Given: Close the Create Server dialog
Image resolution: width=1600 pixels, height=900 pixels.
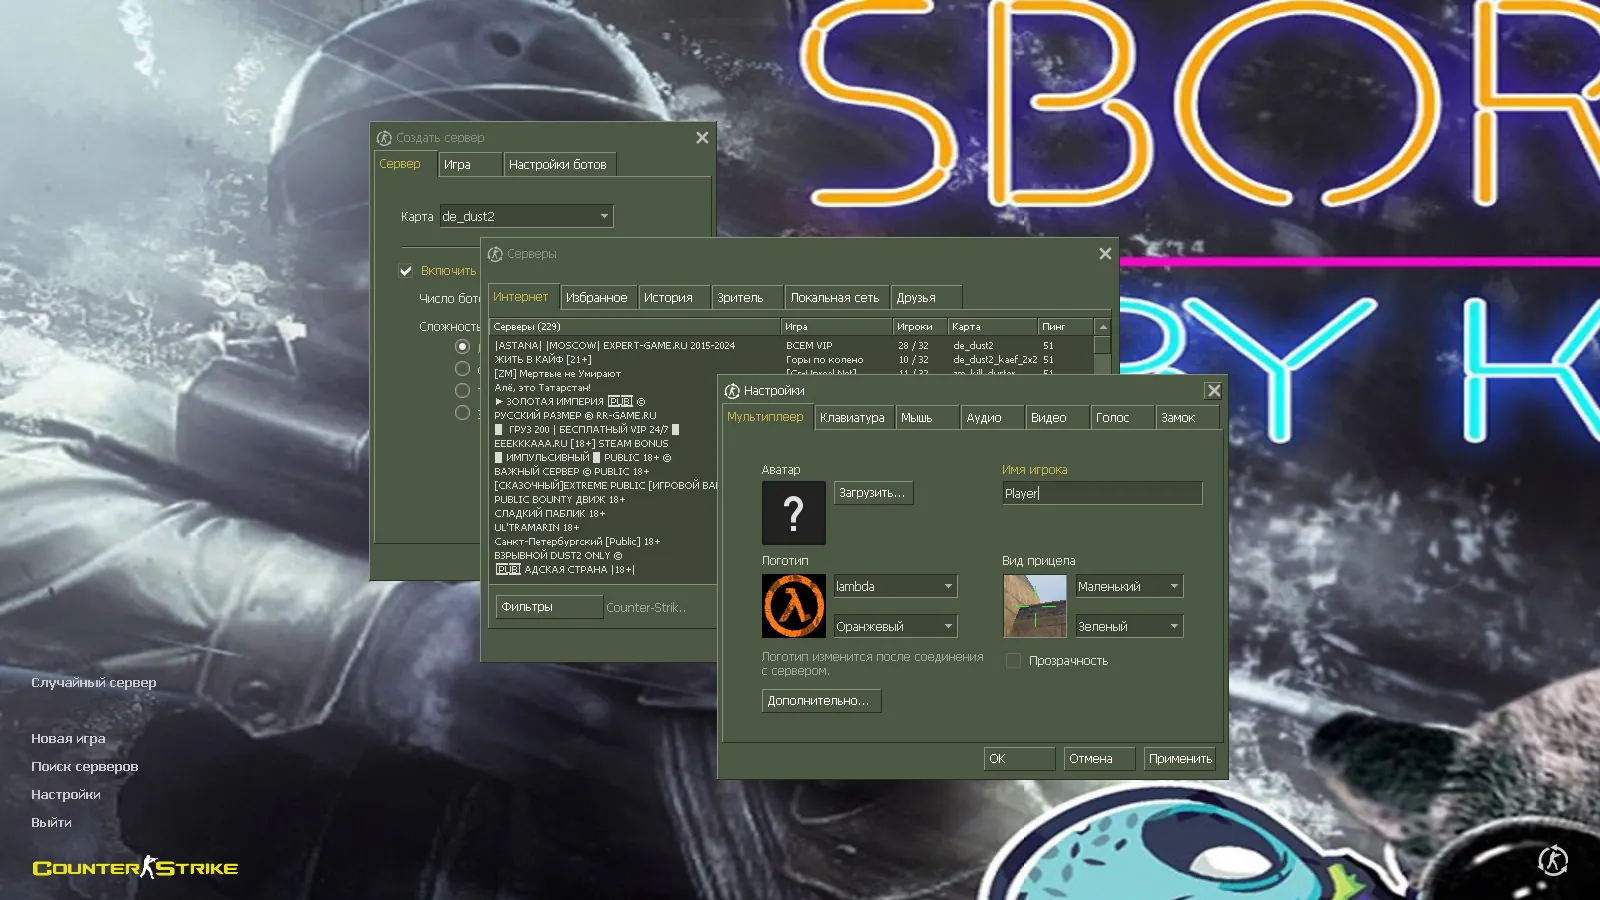Looking at the screenshot, I should 702,138.
